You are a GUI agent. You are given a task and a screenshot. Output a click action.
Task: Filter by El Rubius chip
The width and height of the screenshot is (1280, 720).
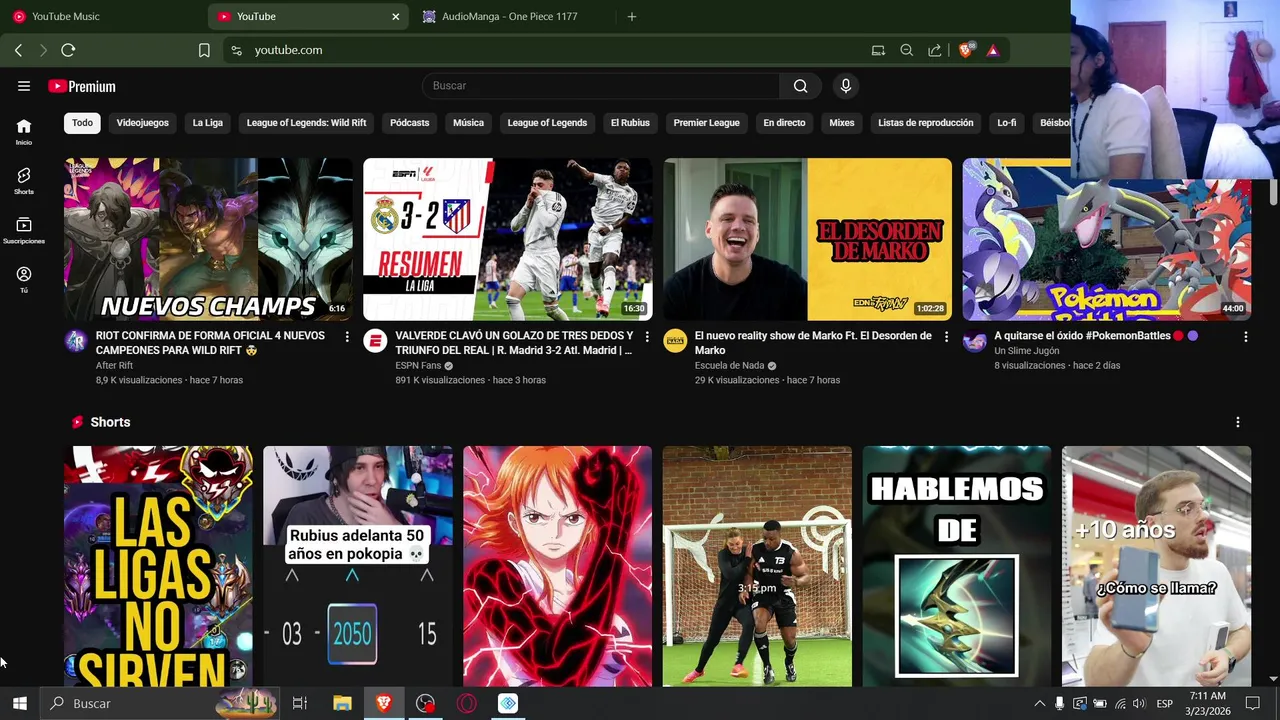point(630,123)
